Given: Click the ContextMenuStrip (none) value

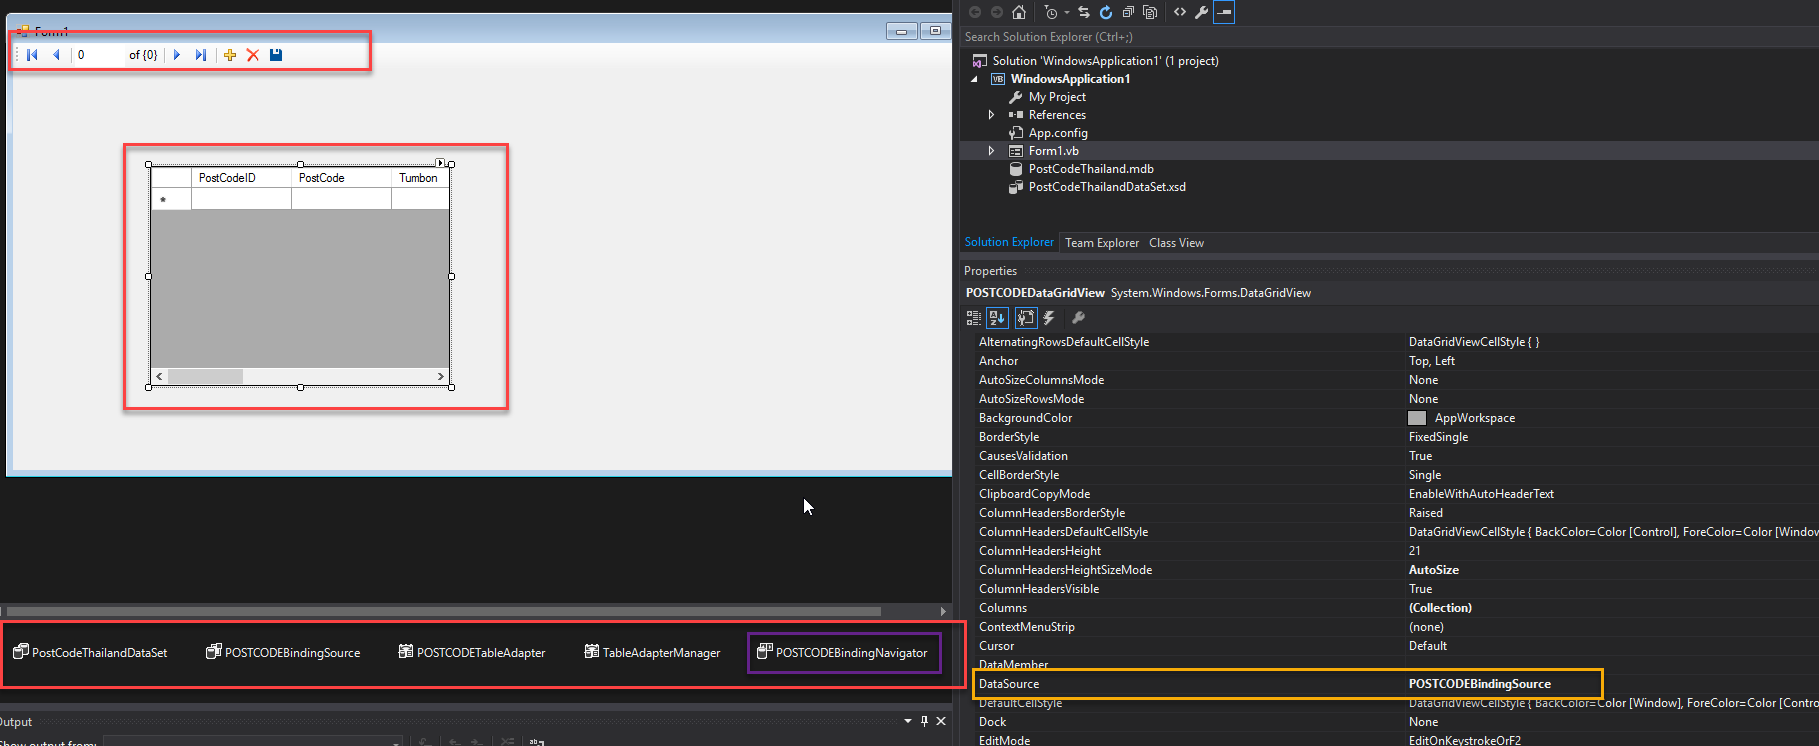Looking at the screenshot, I should [x=1427, y=627].
